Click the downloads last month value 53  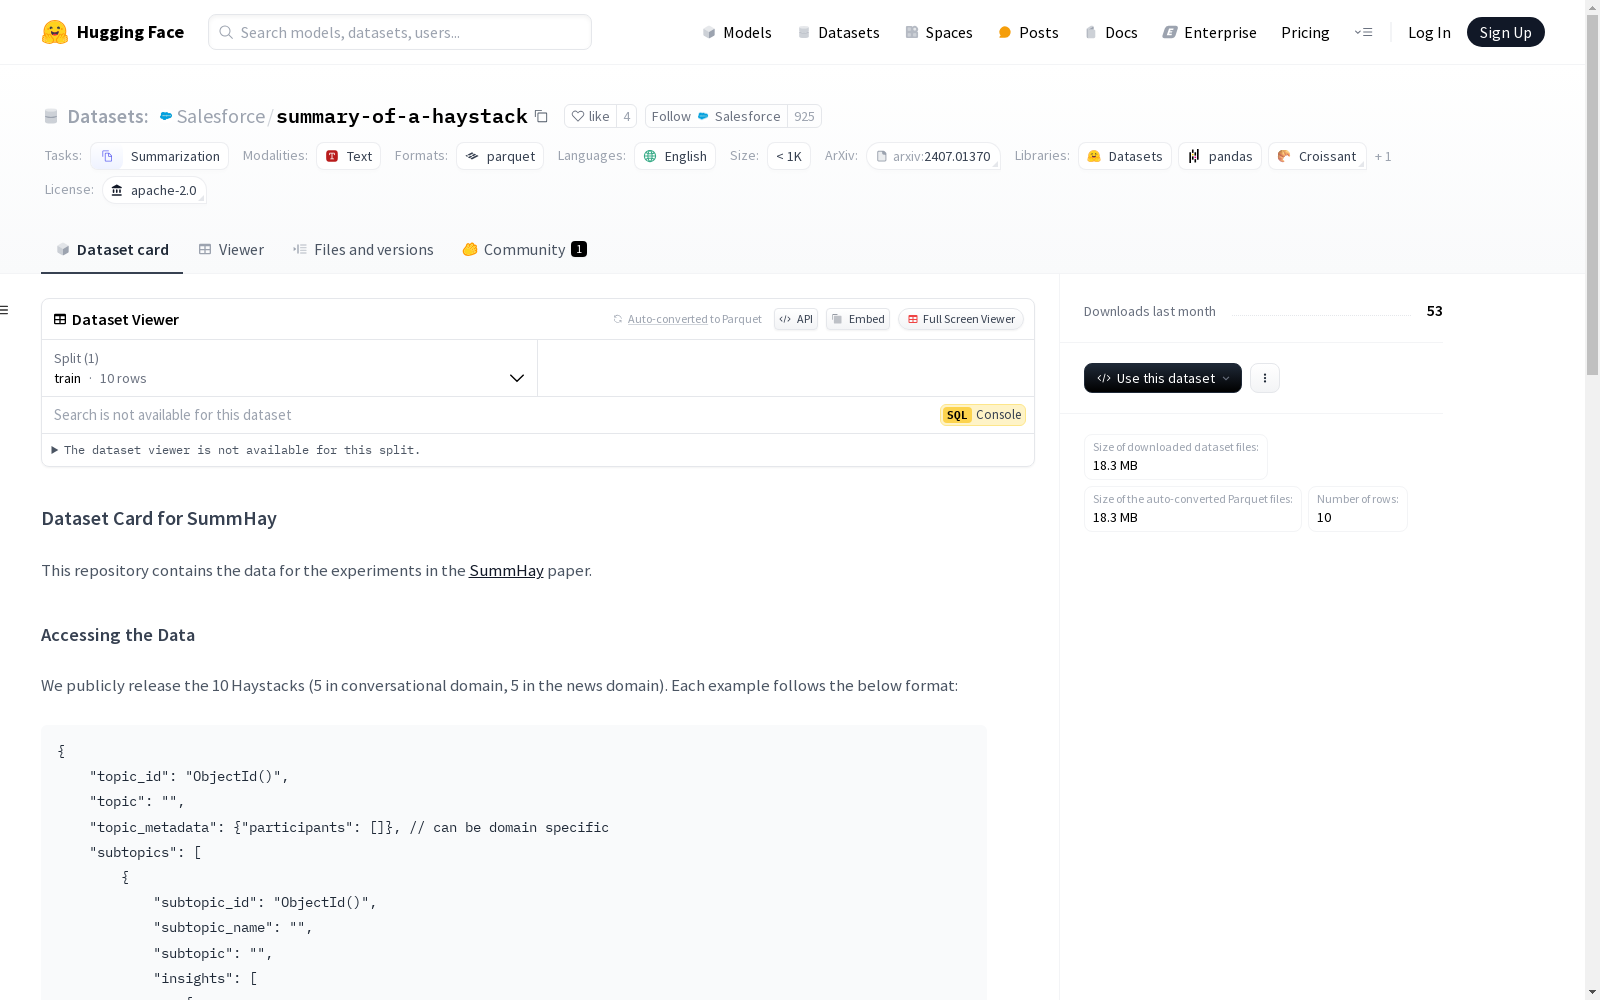[x=1434, y=311]
